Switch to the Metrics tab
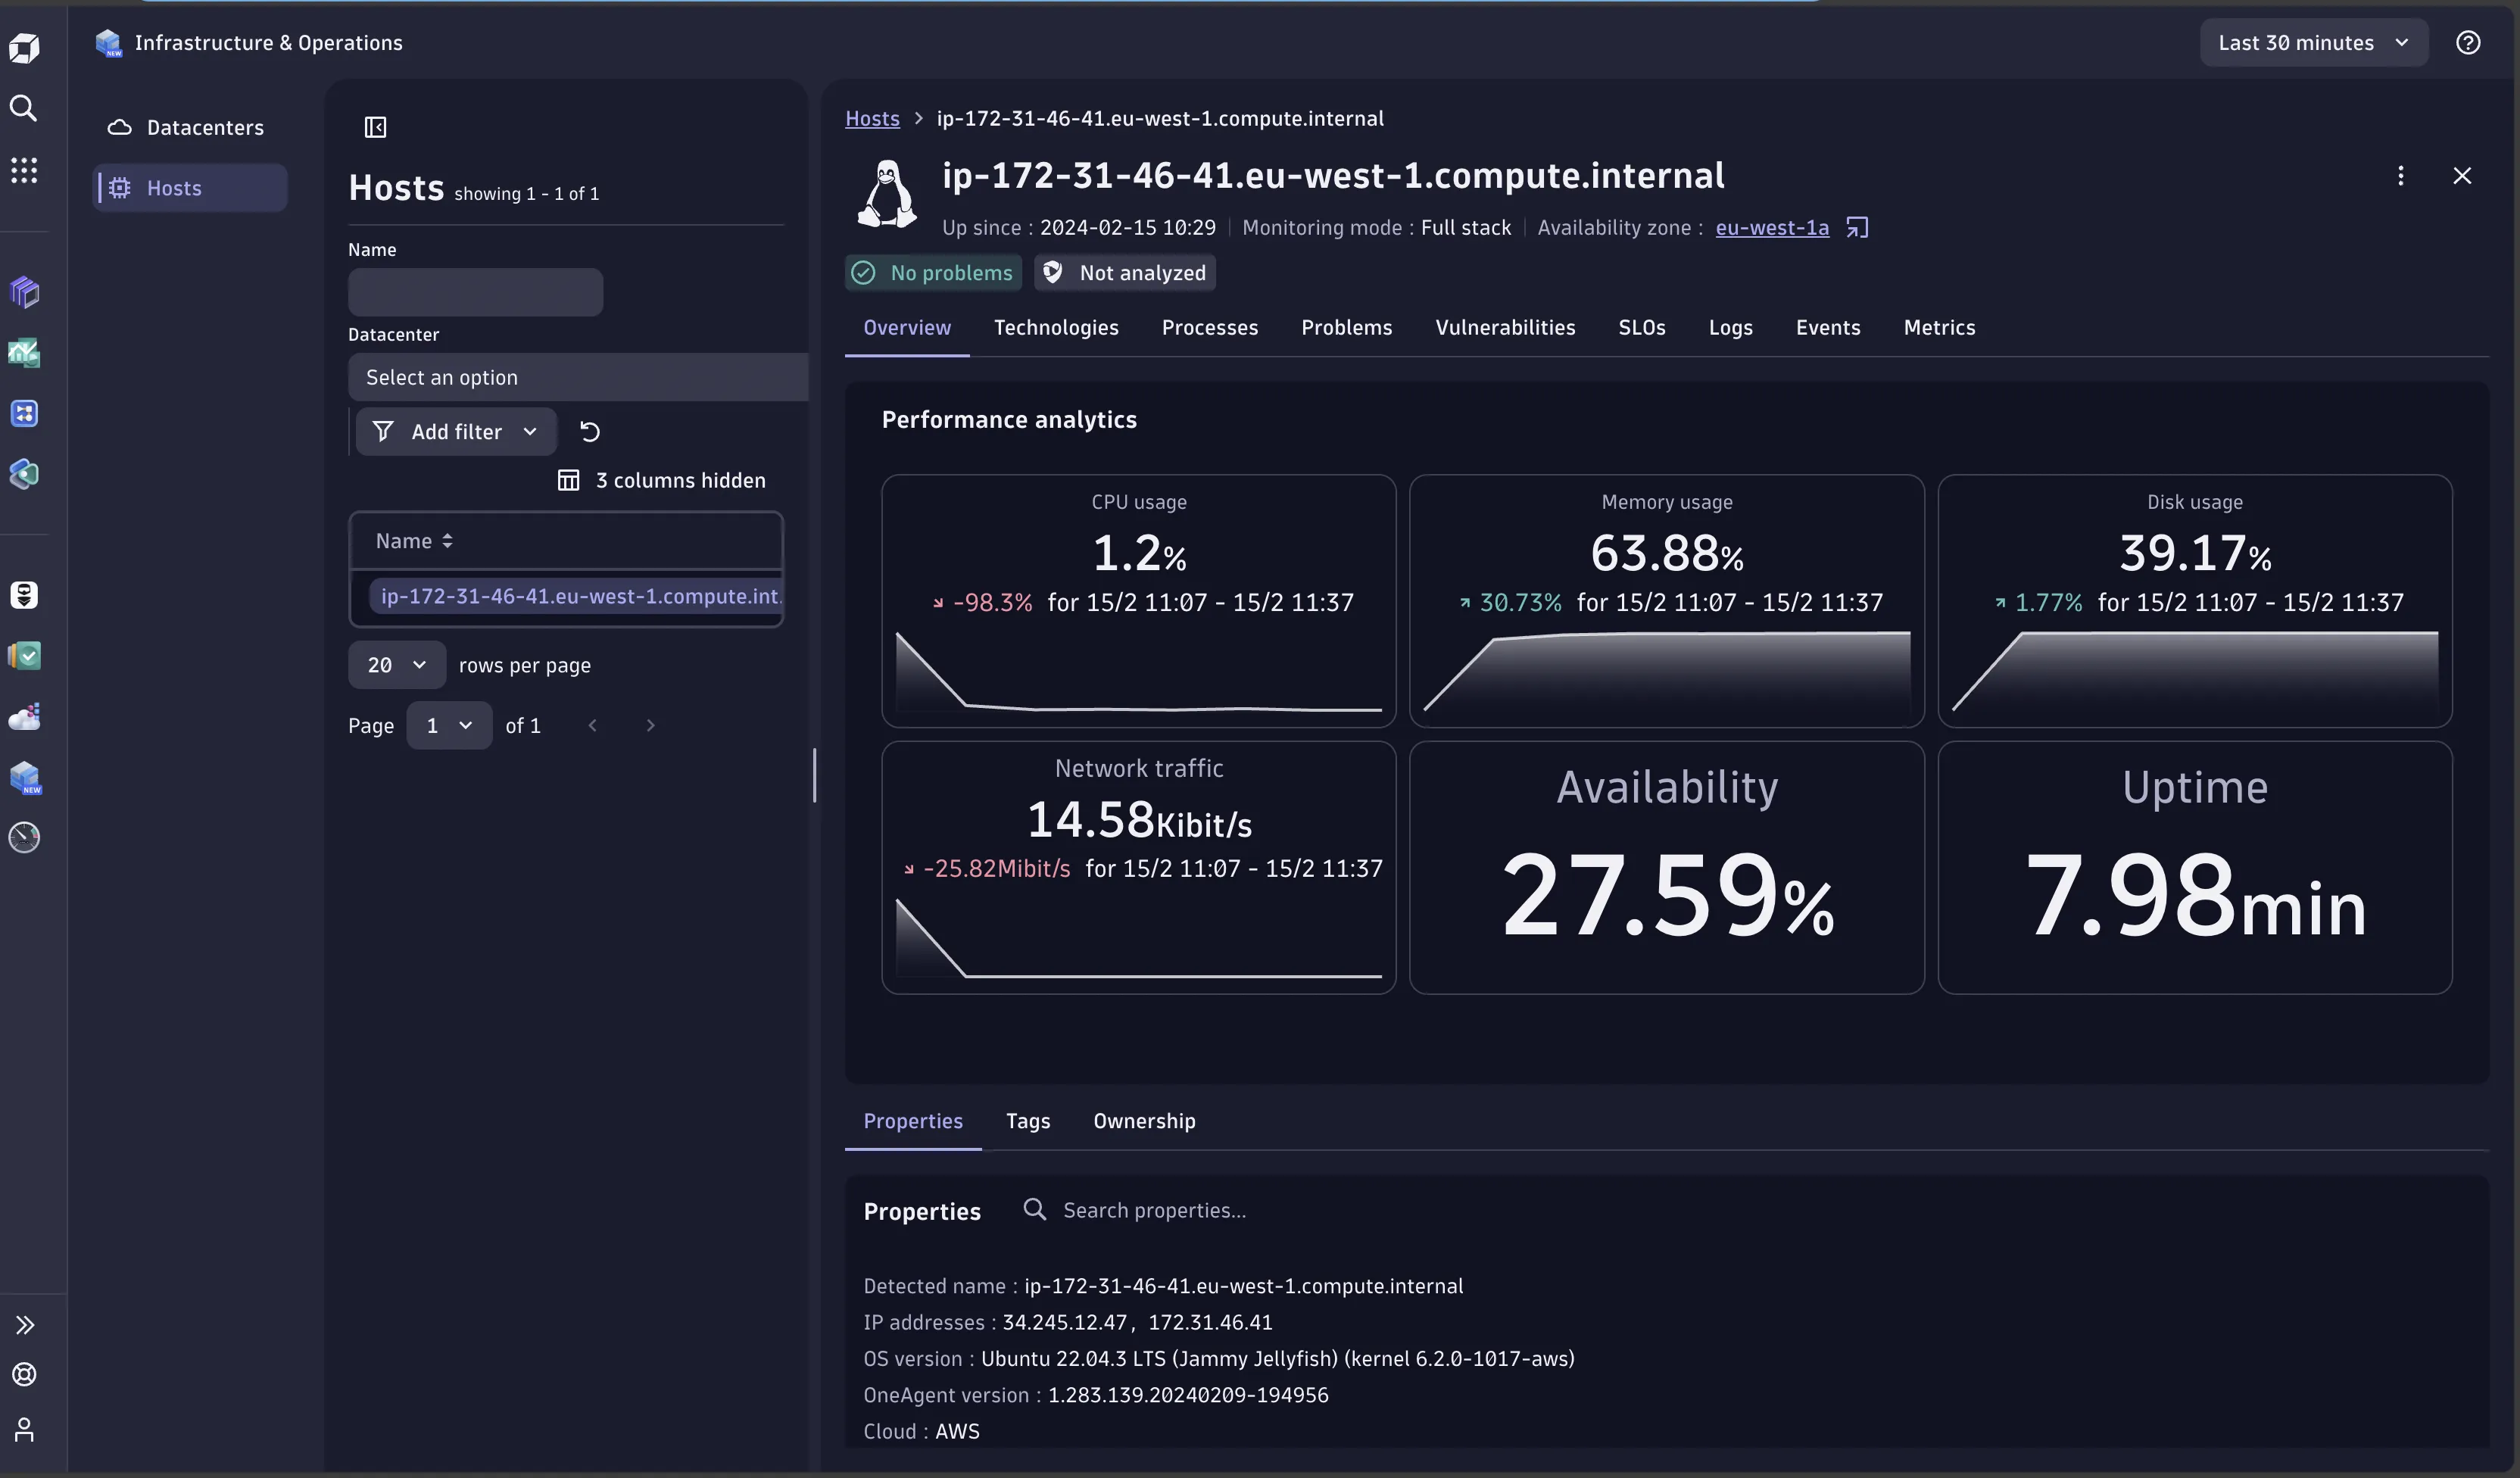Image resolution: width=2520 pixels, height=1478 pixels. pos(1938,327)
